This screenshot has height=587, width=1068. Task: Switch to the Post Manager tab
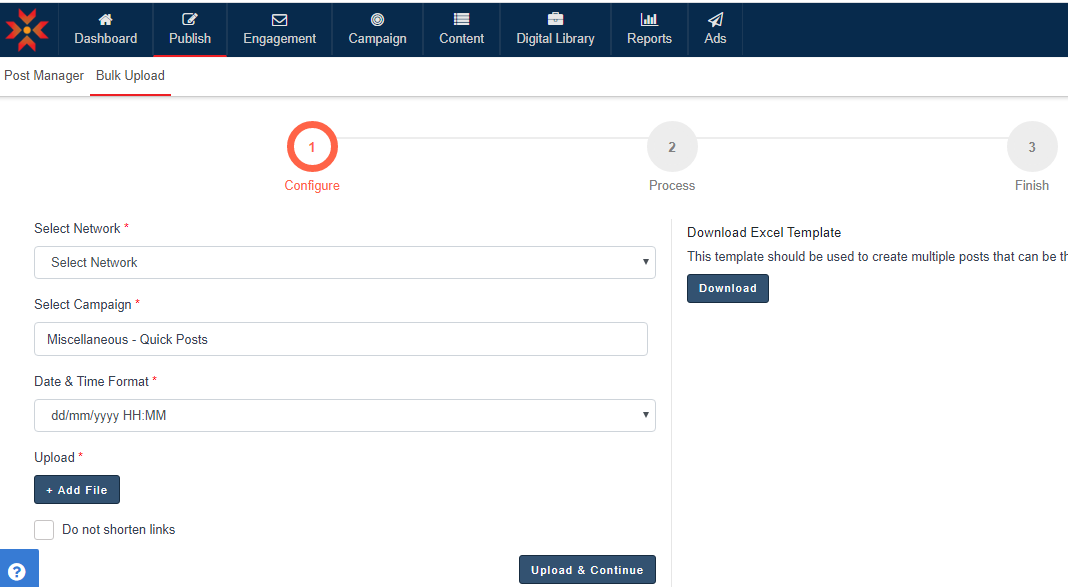click(x=44, y=76)
